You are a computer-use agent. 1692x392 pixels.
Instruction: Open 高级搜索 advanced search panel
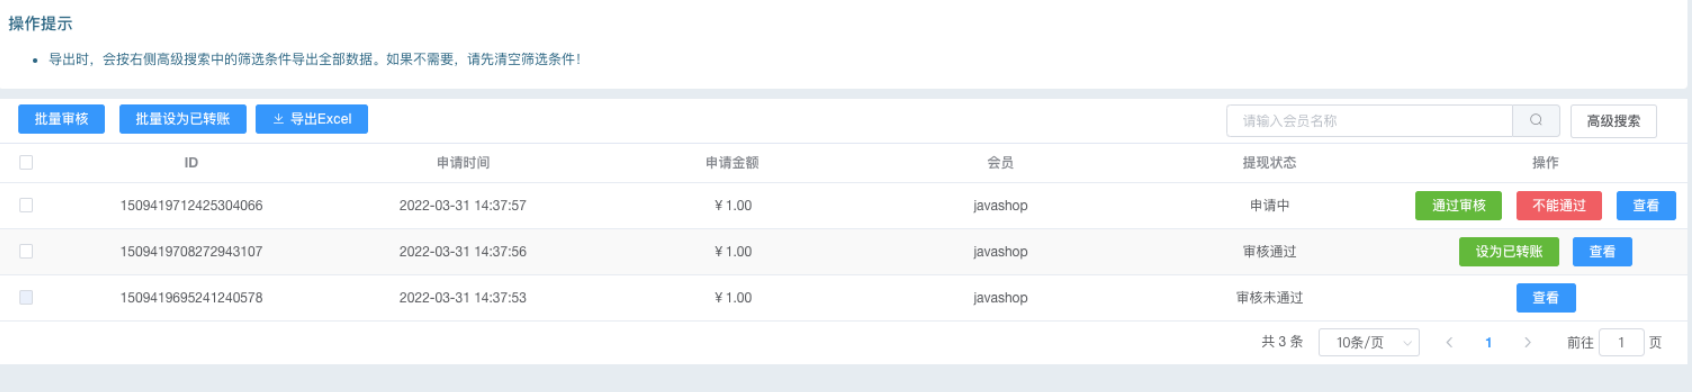[x=1613, y=120]
